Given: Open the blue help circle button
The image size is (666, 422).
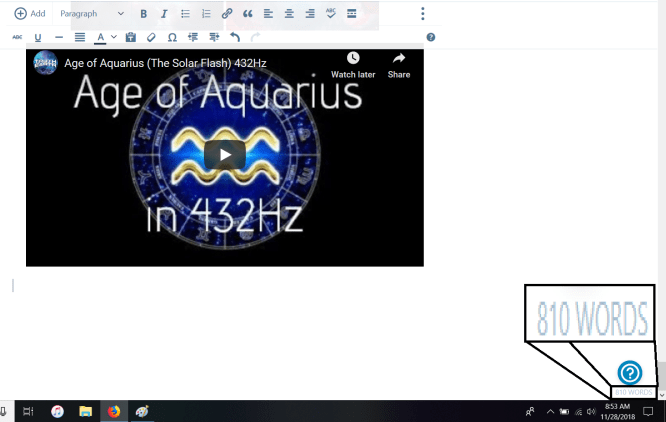Looking at the screenshot, I should [629, 372].
